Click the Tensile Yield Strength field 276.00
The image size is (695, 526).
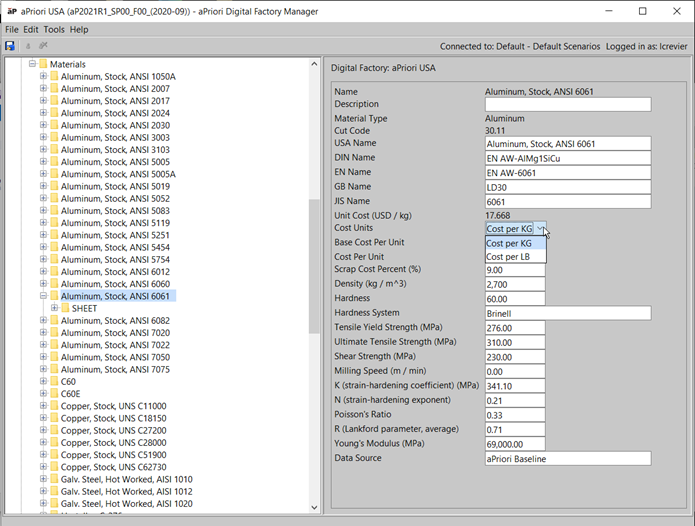(x=515, y=328)
